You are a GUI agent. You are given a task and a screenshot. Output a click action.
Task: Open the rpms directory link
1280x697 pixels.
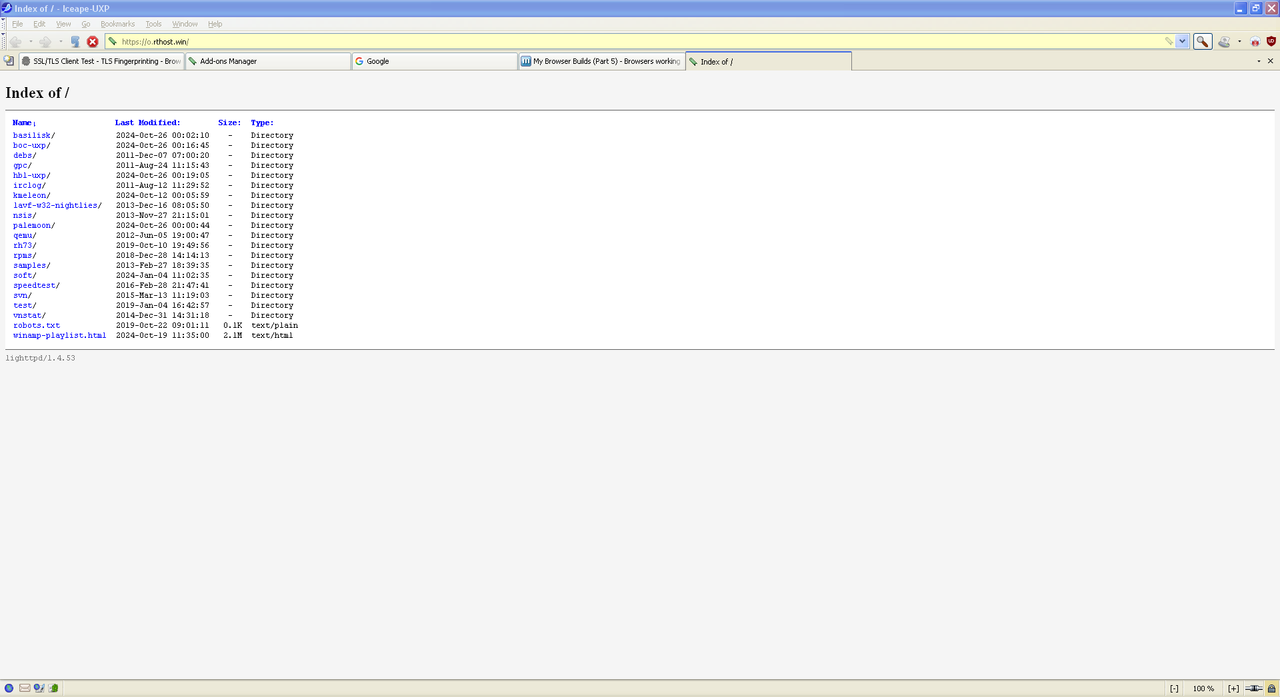tap(22, 255)
